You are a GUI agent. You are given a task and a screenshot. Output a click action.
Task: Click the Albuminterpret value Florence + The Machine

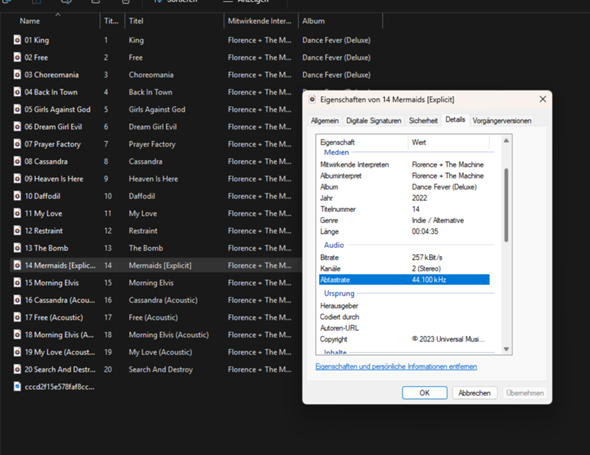pos(447,176)
